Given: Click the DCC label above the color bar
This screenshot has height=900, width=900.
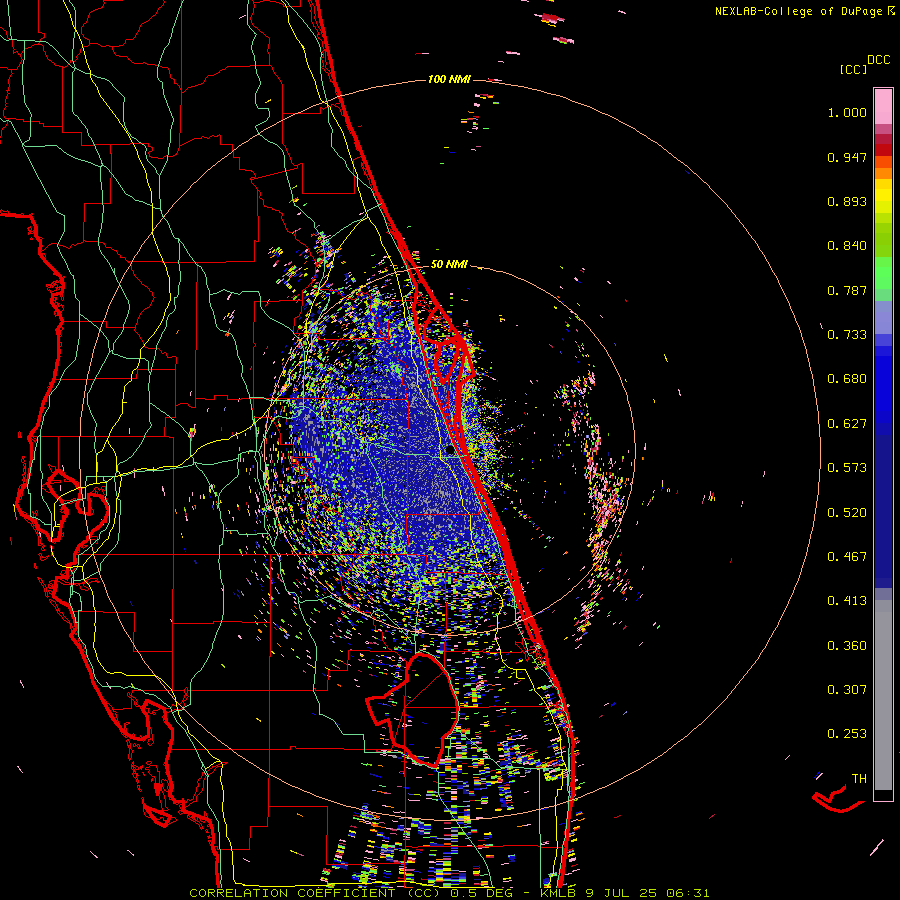Looking at the screenshot, I should (878, 60).
